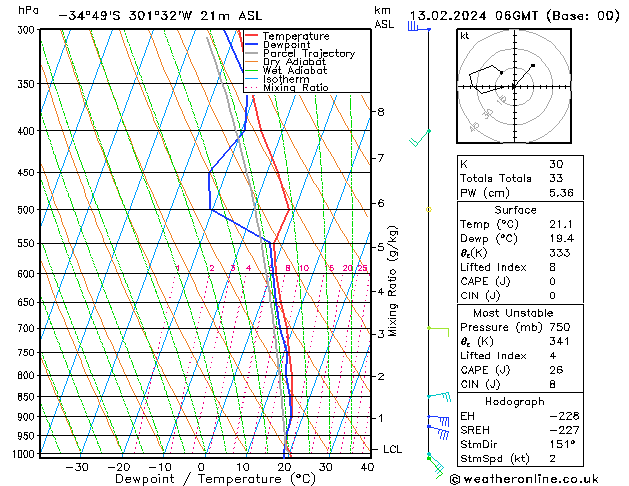Click the hodograph circular plot

tap(513, 87)
